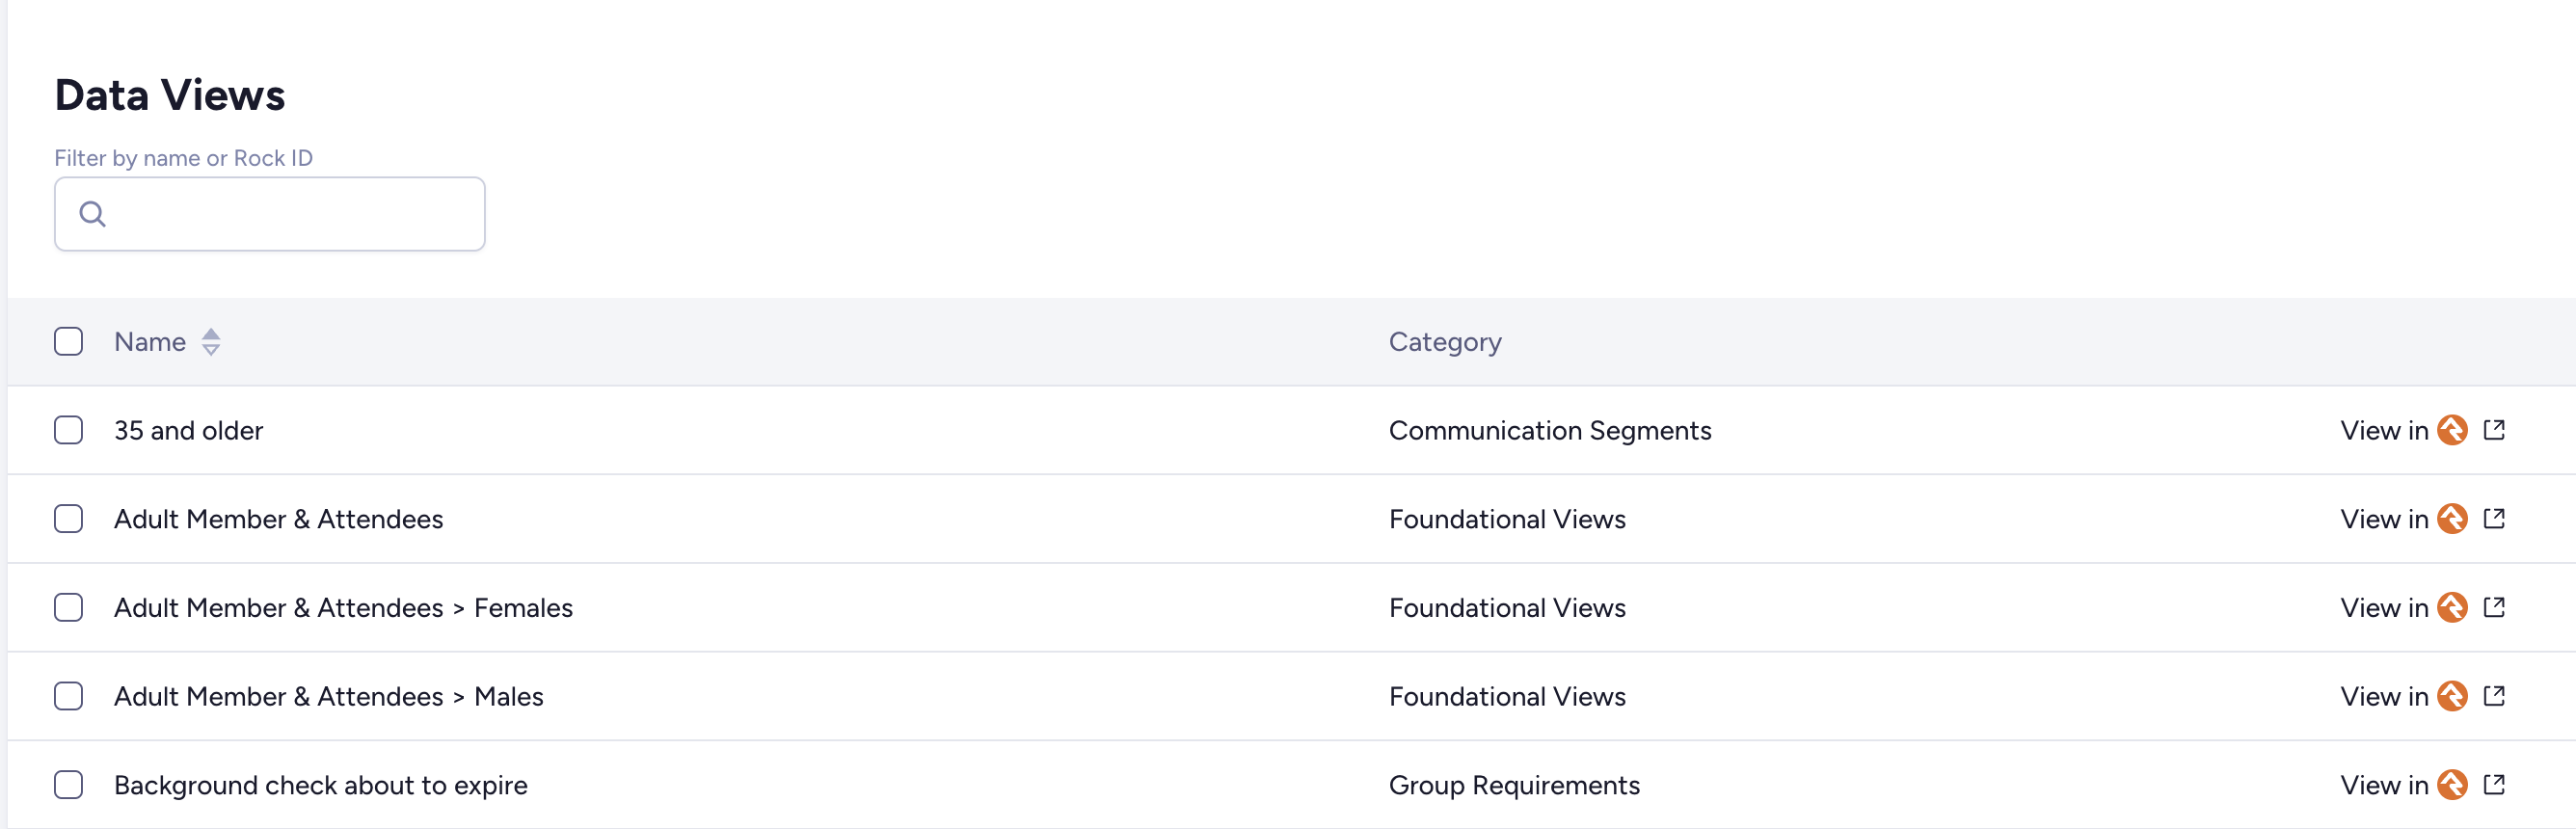The width and height of the screenshot is (2576, 829).
Task: Open external link icon for Females row
Action: point(2494,607)
